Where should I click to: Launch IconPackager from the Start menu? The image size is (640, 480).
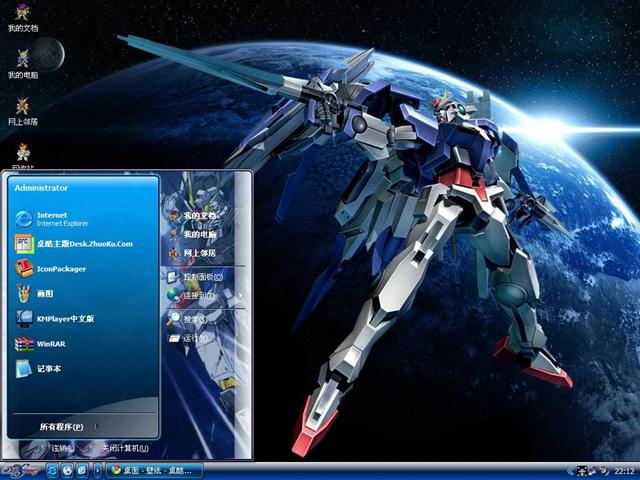click(x=51, y=269)
